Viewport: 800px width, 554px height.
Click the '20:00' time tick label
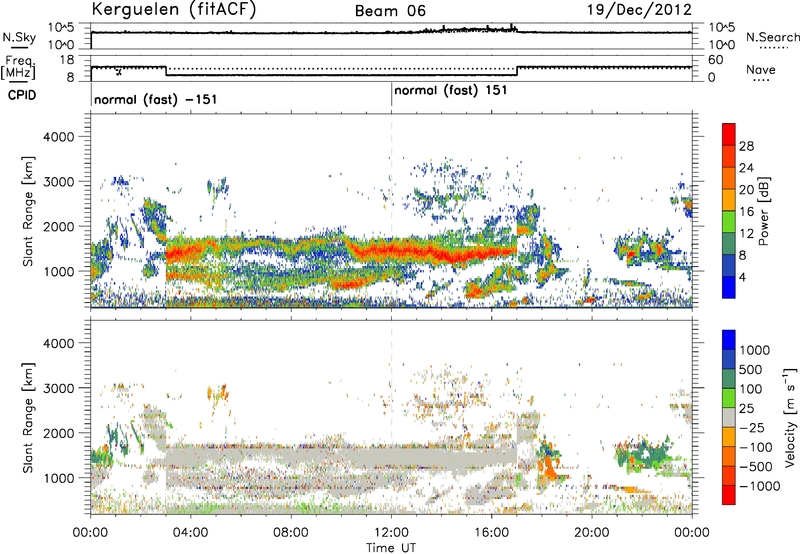592,533
